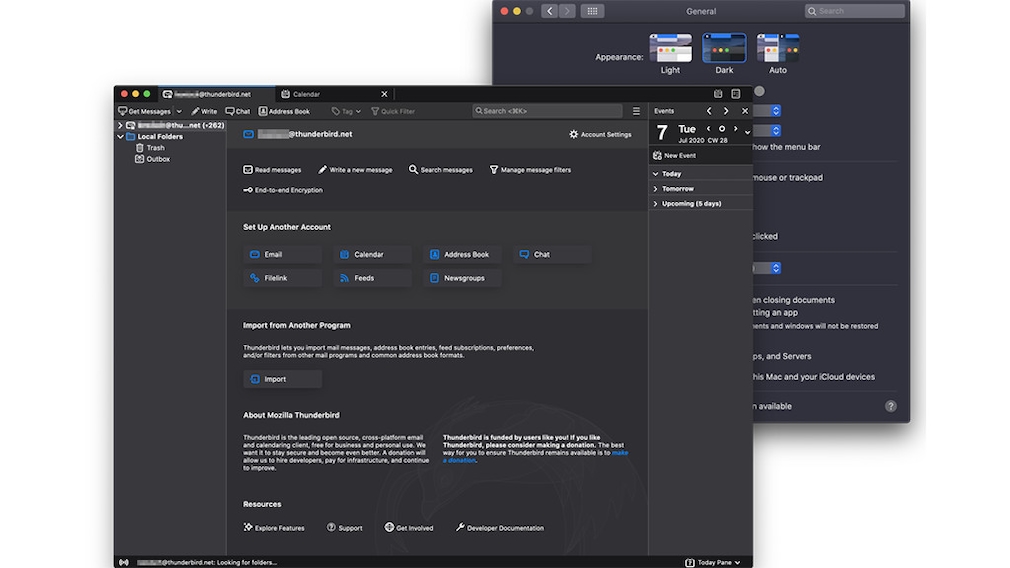Click the Write toolbar button
Viewport: 1010px width, 568px height.
click(x=204, y=111)
